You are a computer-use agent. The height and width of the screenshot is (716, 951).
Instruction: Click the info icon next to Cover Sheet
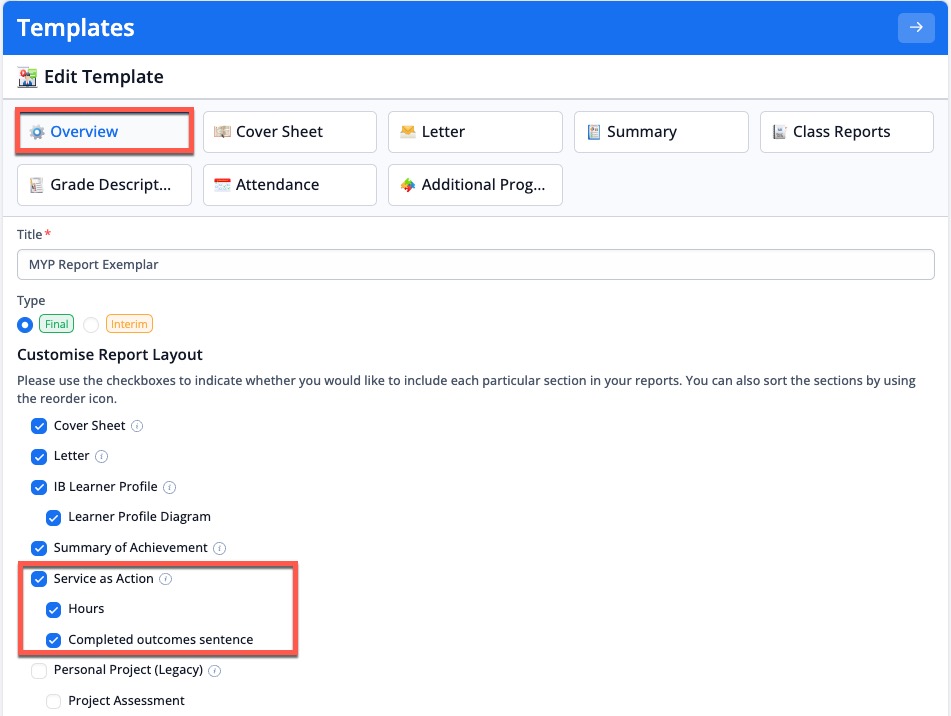pyautogui.click(x=137, y=426)
